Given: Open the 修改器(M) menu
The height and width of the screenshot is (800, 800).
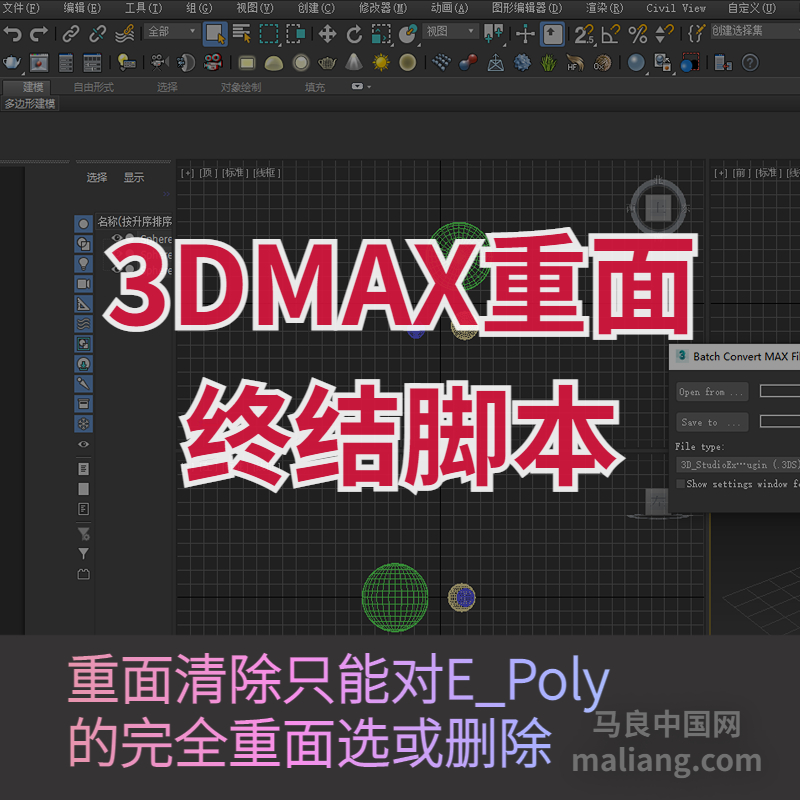Looking at the screenshot, I should point(383,8).
